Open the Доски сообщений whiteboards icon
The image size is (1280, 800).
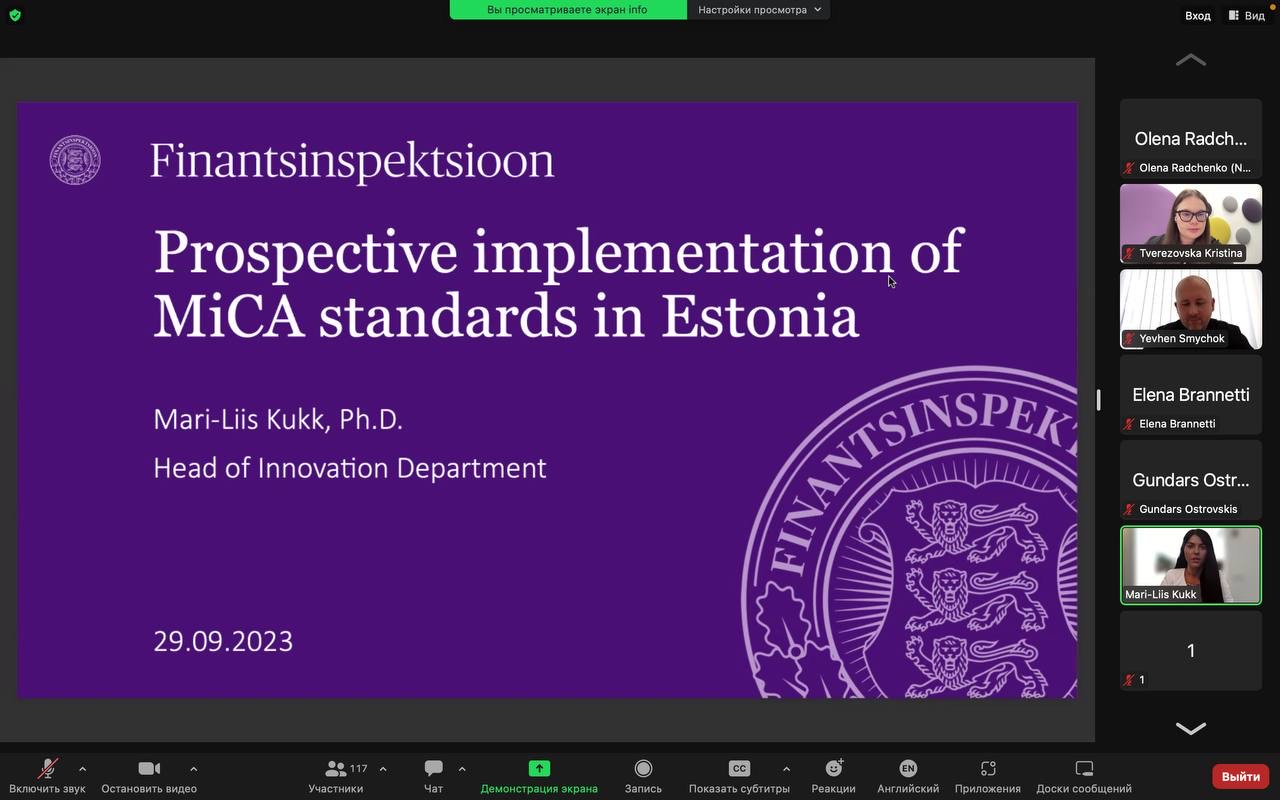tap(1084, 769)
